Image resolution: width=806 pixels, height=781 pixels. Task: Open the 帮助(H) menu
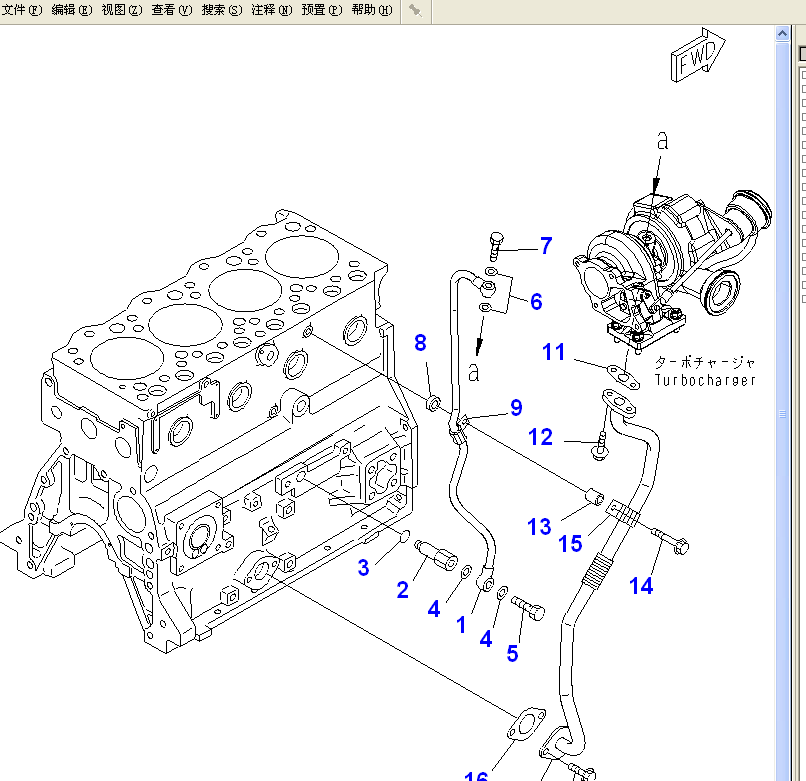[372, 10]
